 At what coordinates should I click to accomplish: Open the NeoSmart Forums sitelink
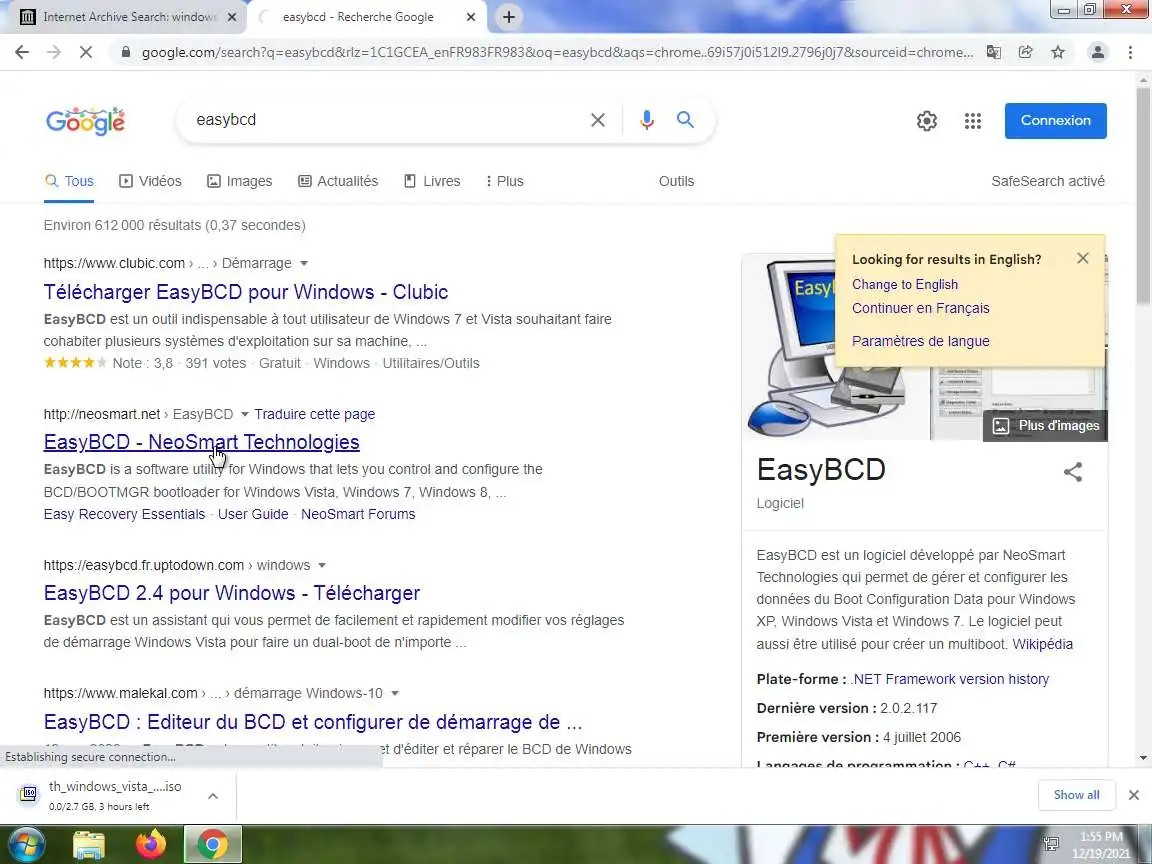point(358,514)
